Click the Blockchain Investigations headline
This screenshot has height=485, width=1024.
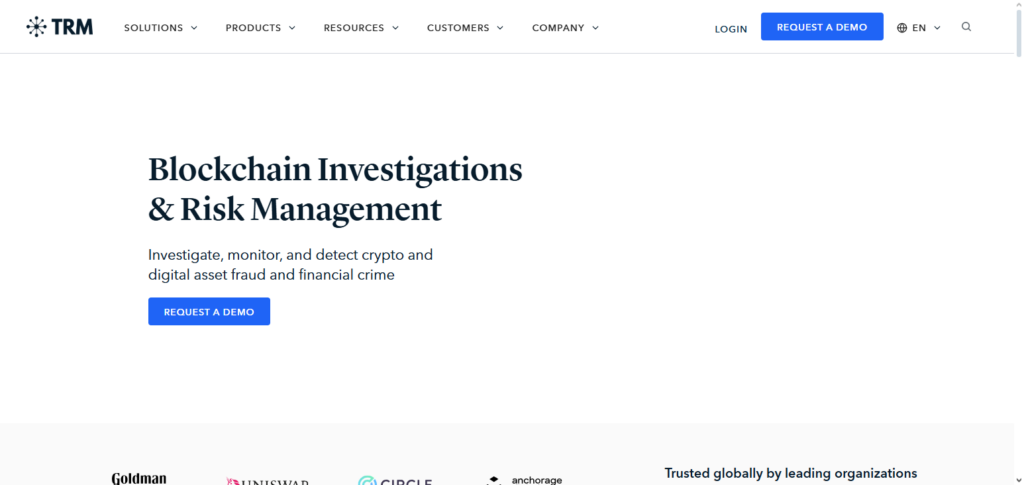pyautogui.click(x=335, y=189)
